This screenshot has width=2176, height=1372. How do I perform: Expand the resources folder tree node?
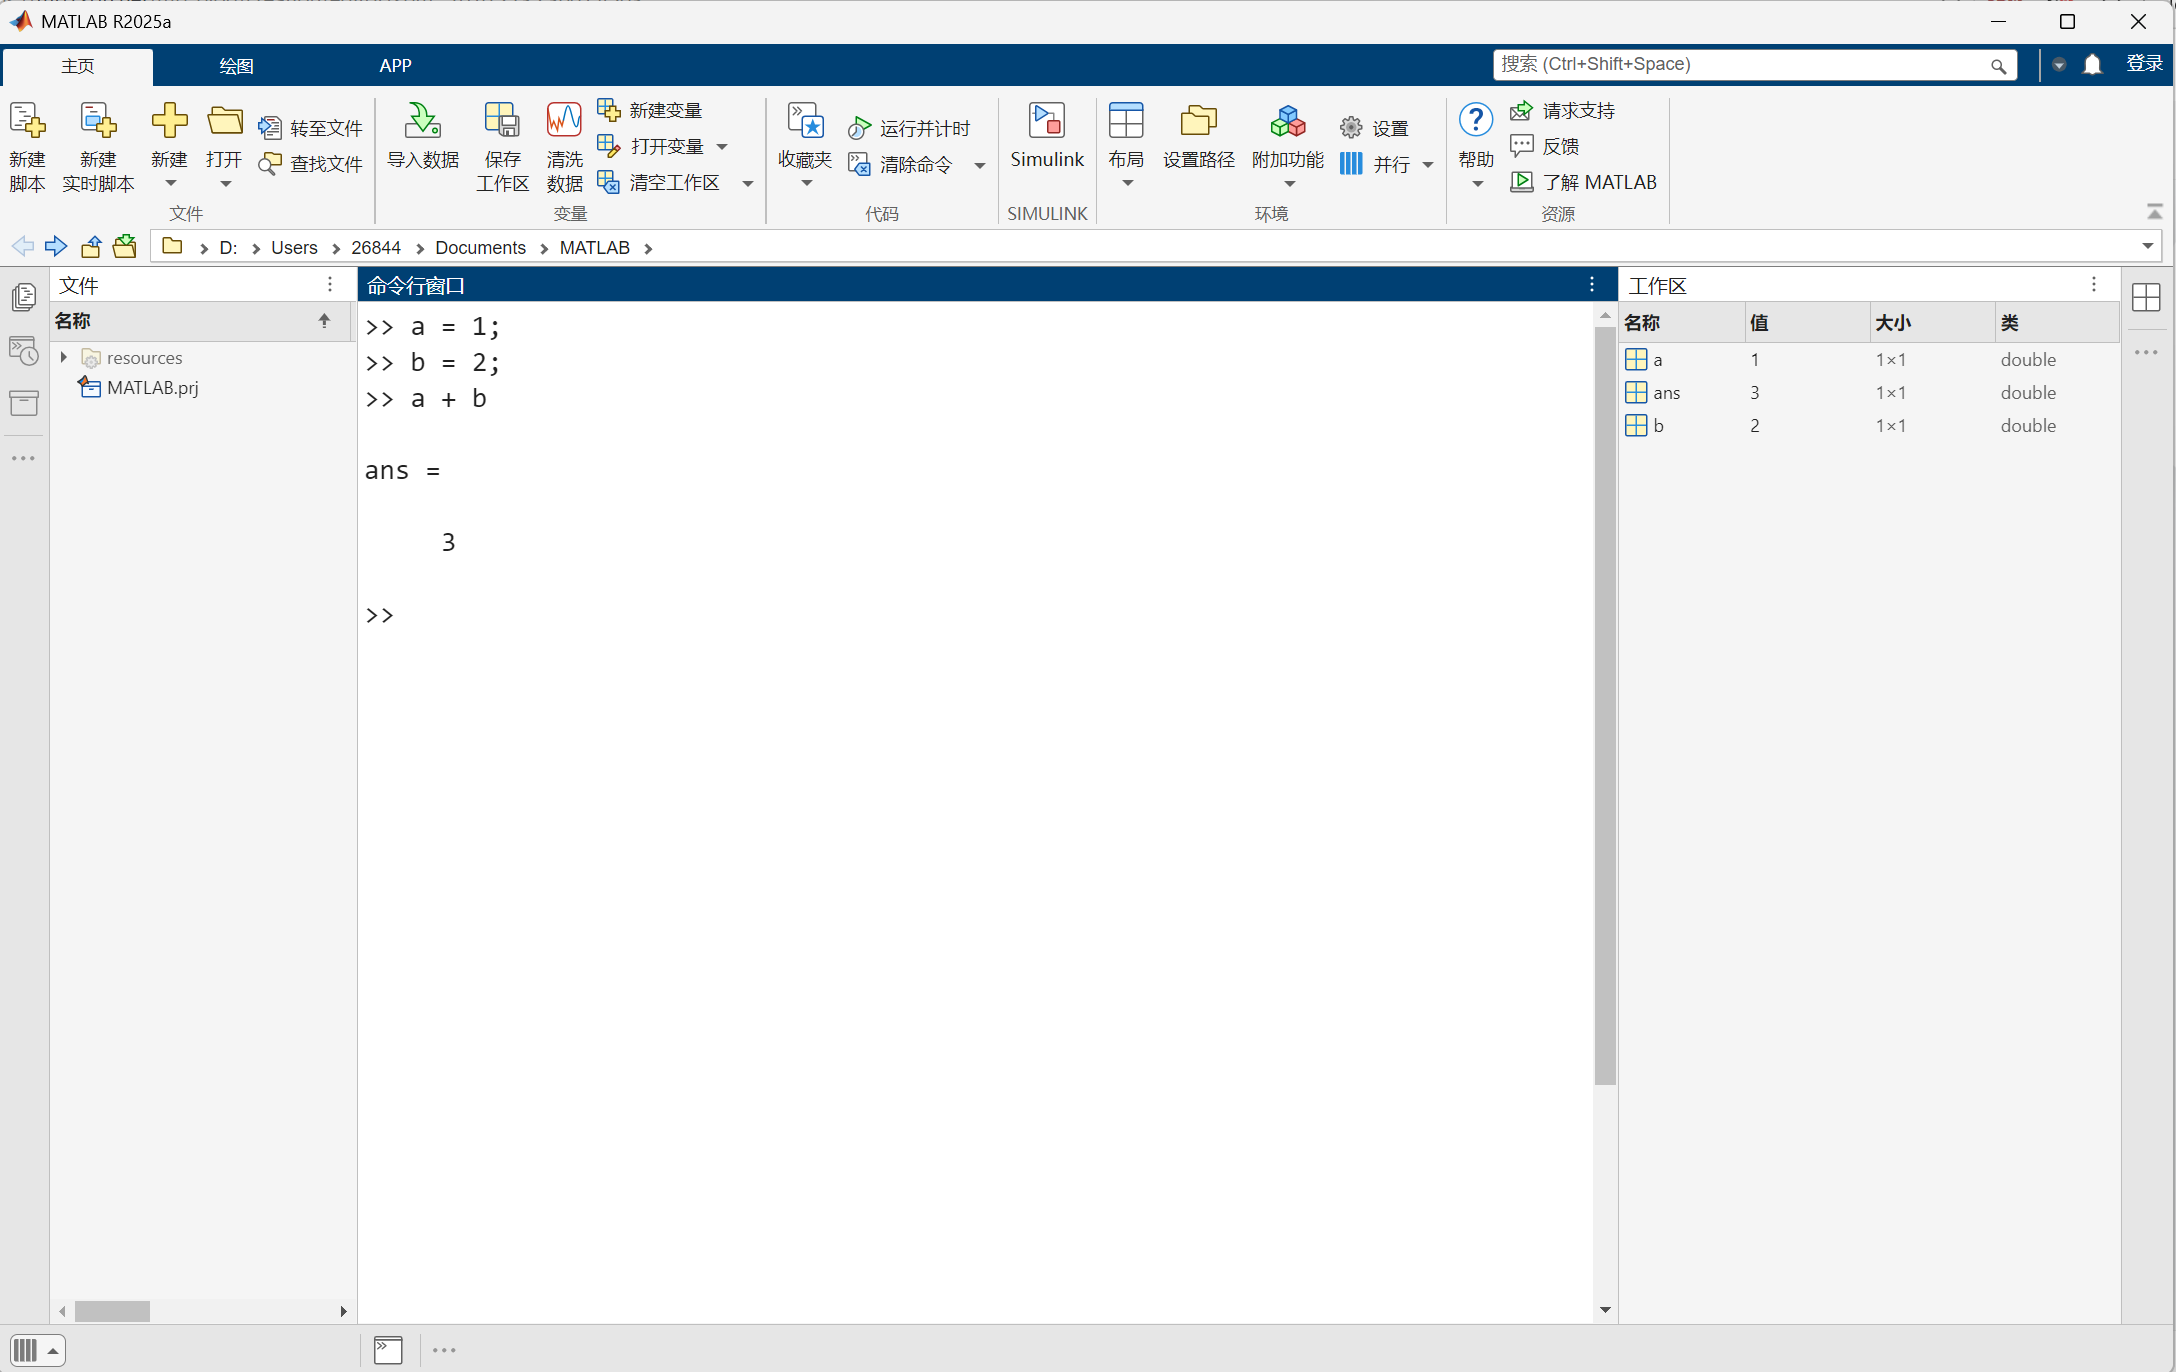coord(64,357)
